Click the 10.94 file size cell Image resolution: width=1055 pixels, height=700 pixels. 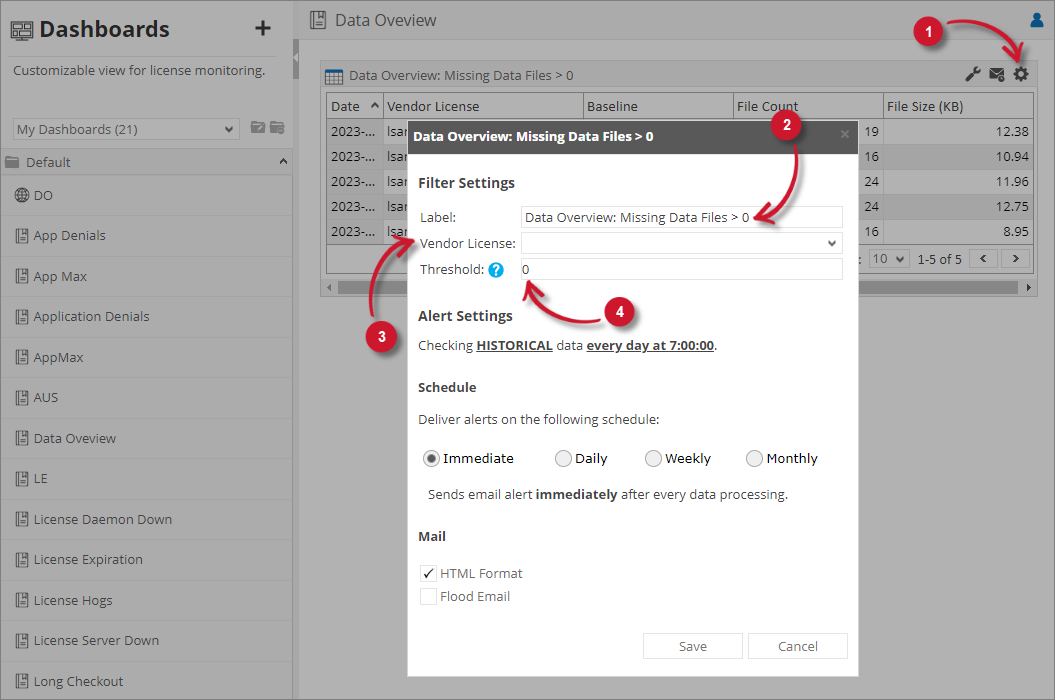[958, 156]
